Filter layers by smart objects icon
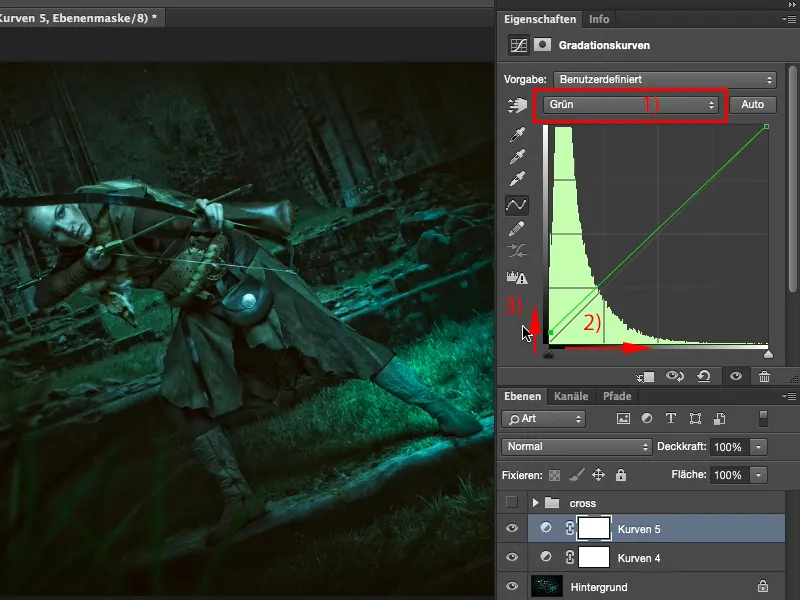This screenshot has height=600, width=800. click(x=719, y=419)
